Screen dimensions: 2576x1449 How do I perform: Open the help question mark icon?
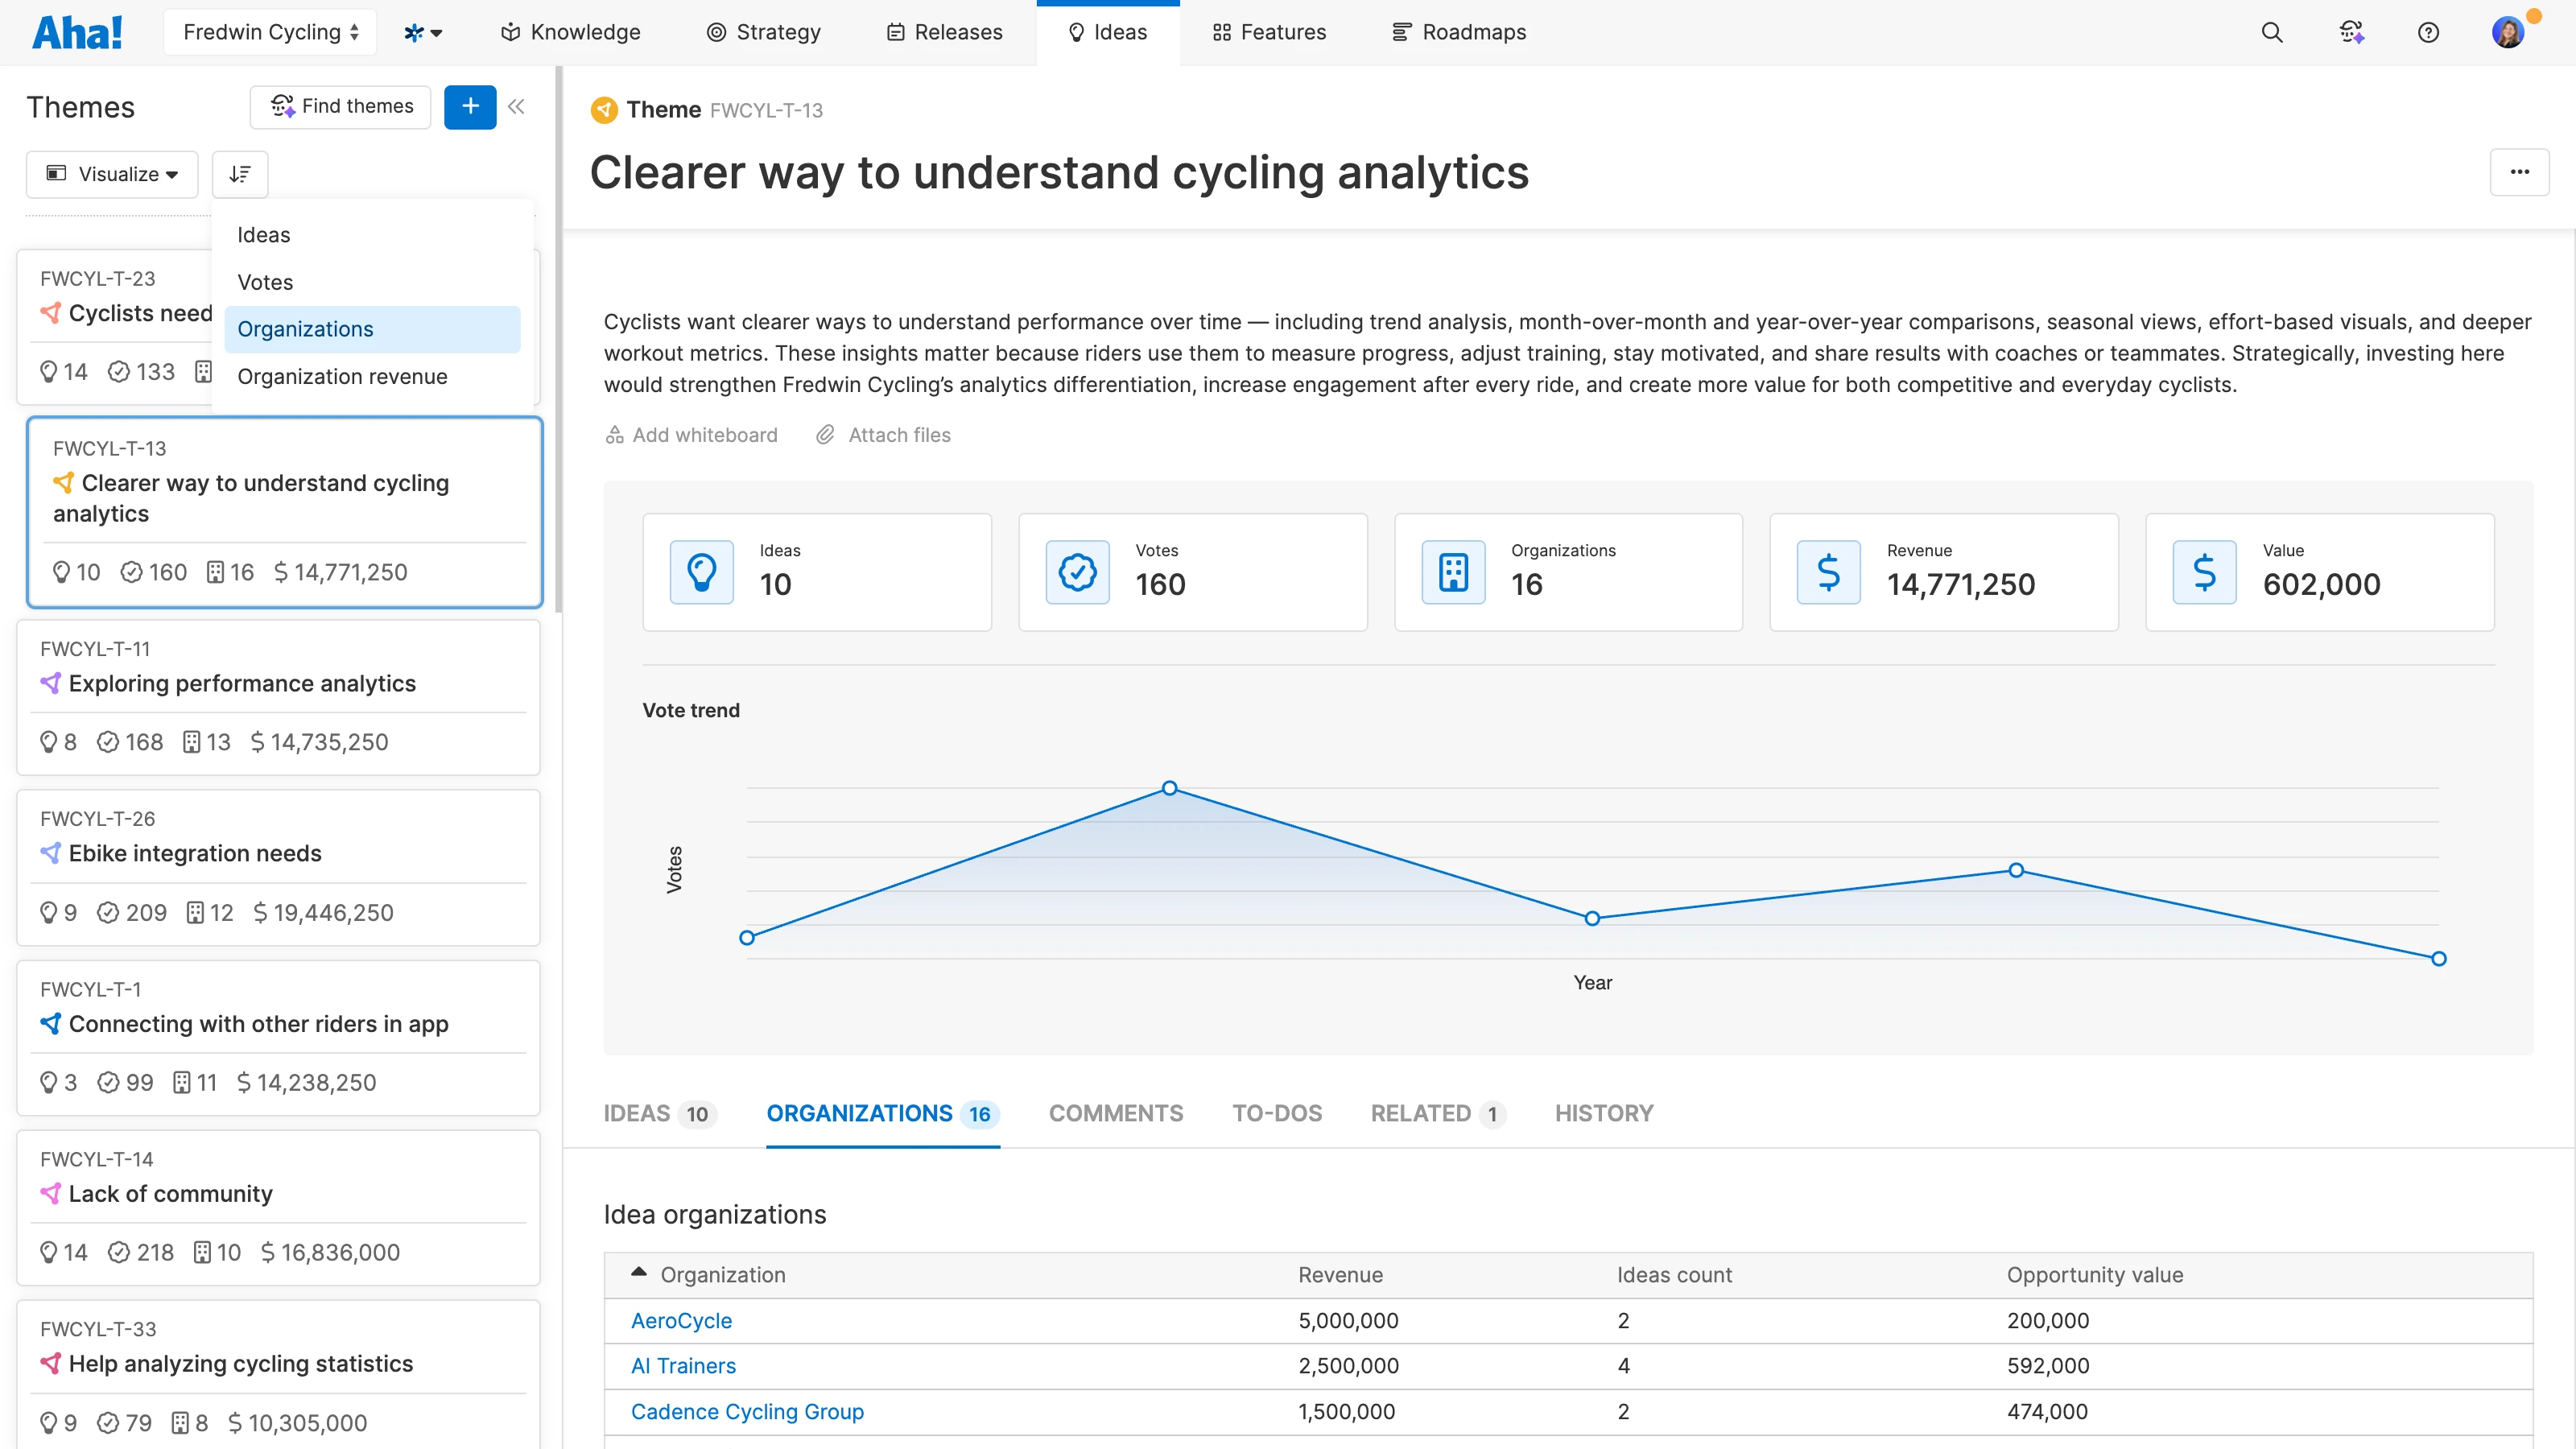[2428, 32]
